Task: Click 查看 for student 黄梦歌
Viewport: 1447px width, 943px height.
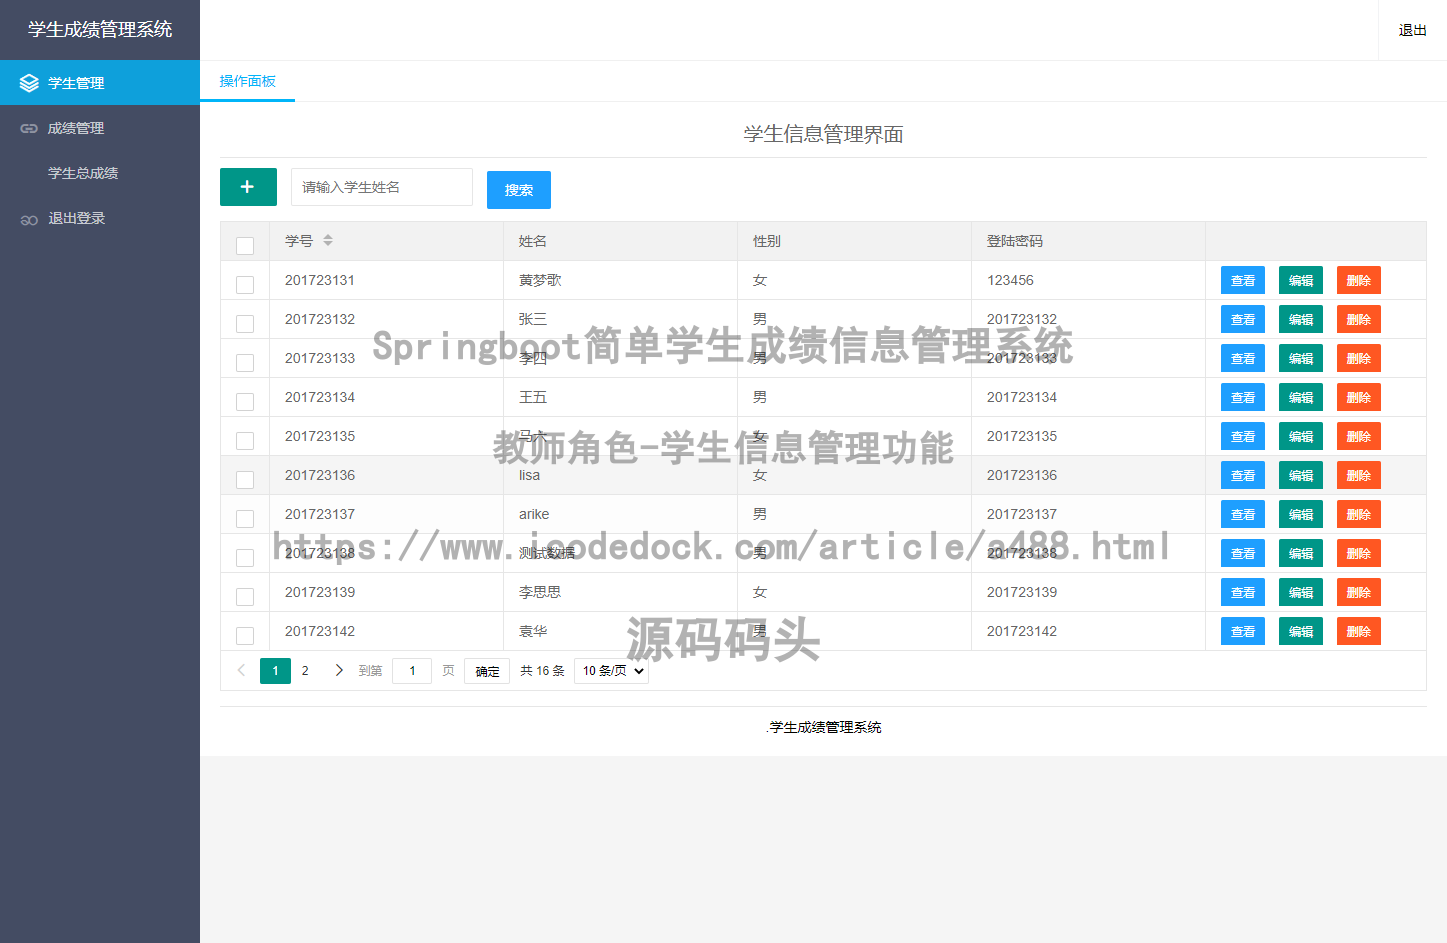Action: click(x=1242, y=281)
